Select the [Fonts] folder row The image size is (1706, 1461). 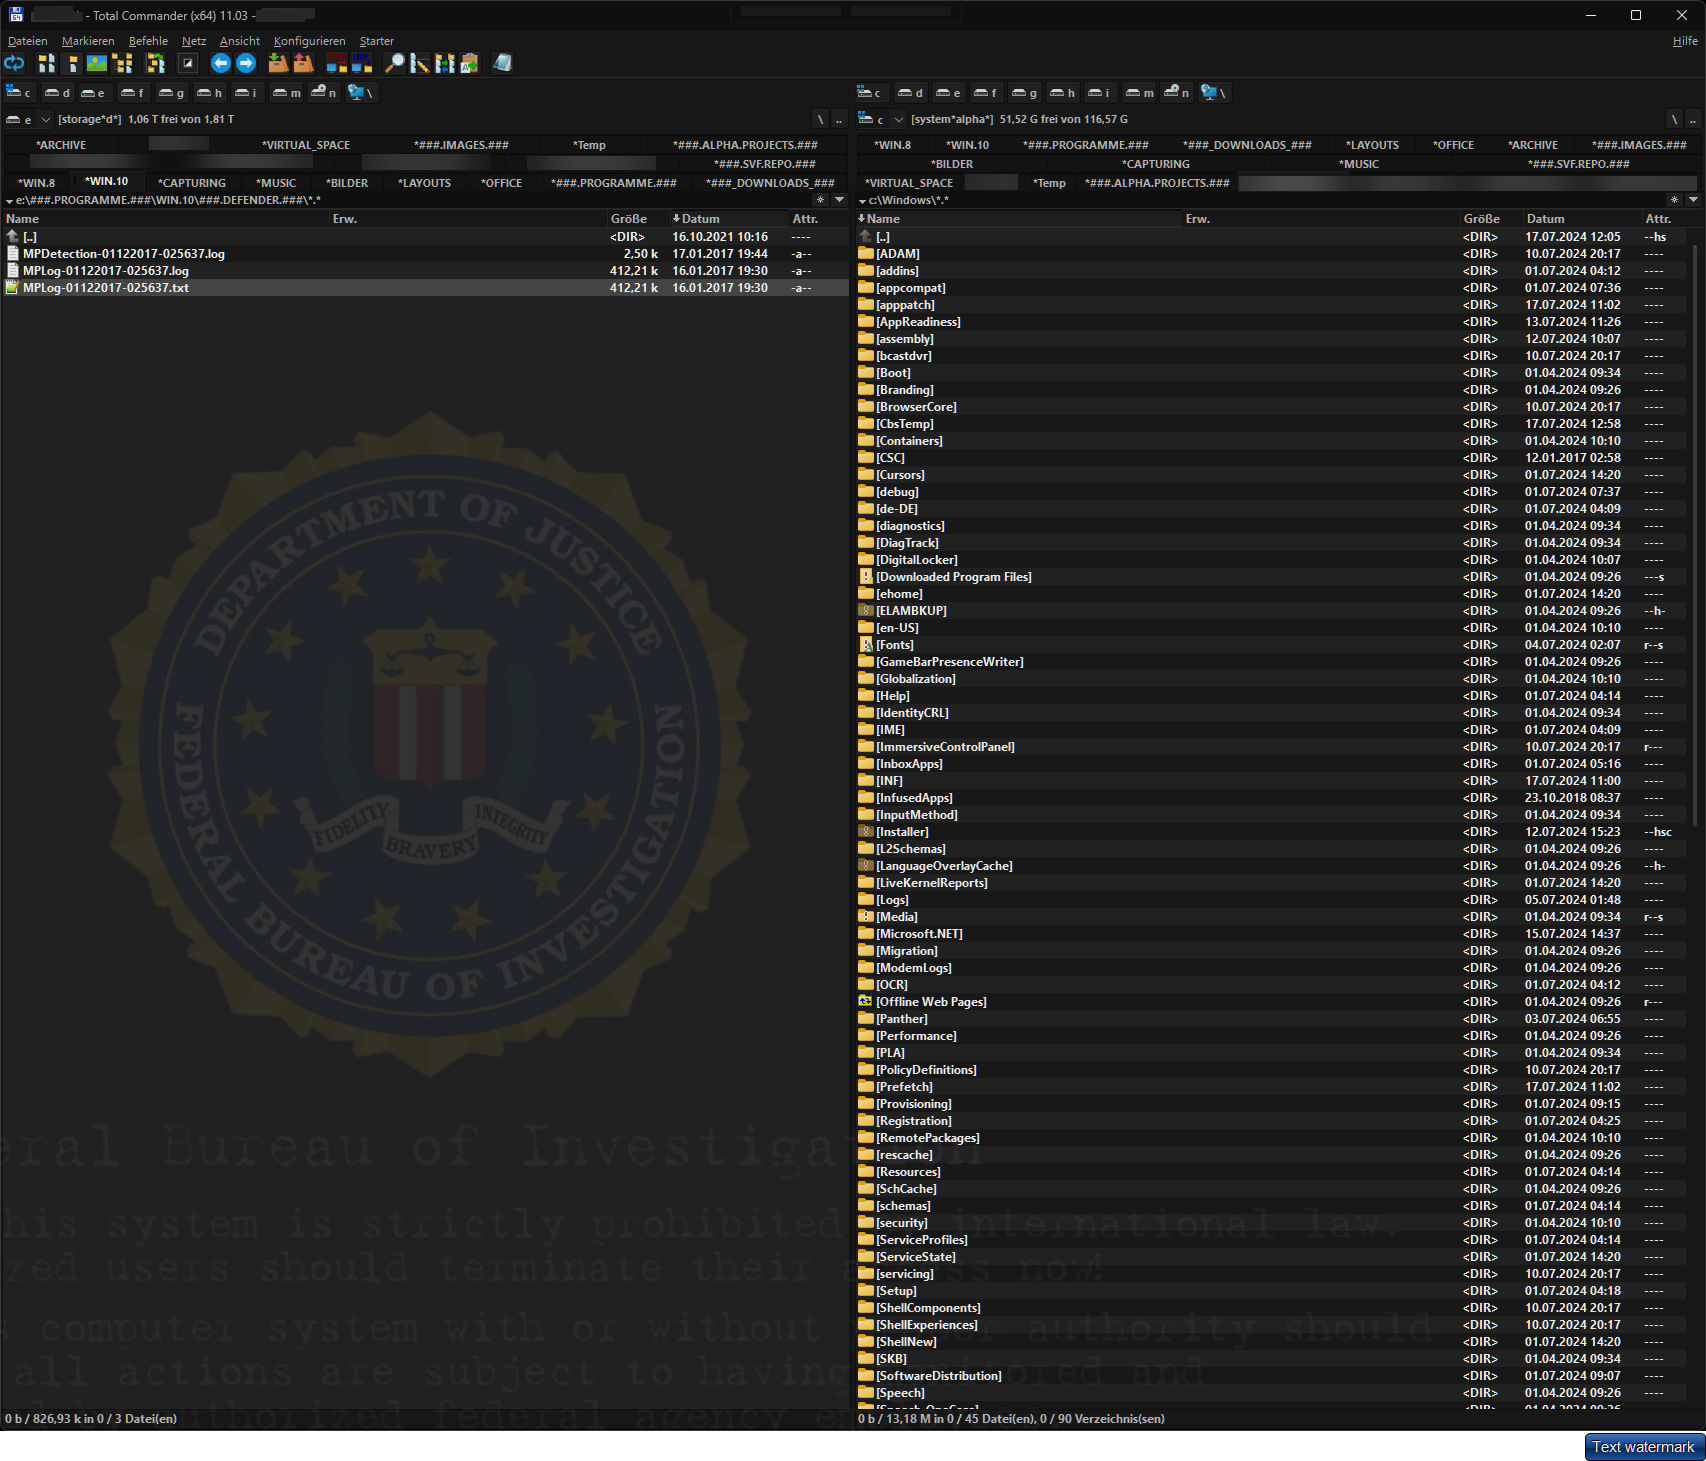(1271, 645)
